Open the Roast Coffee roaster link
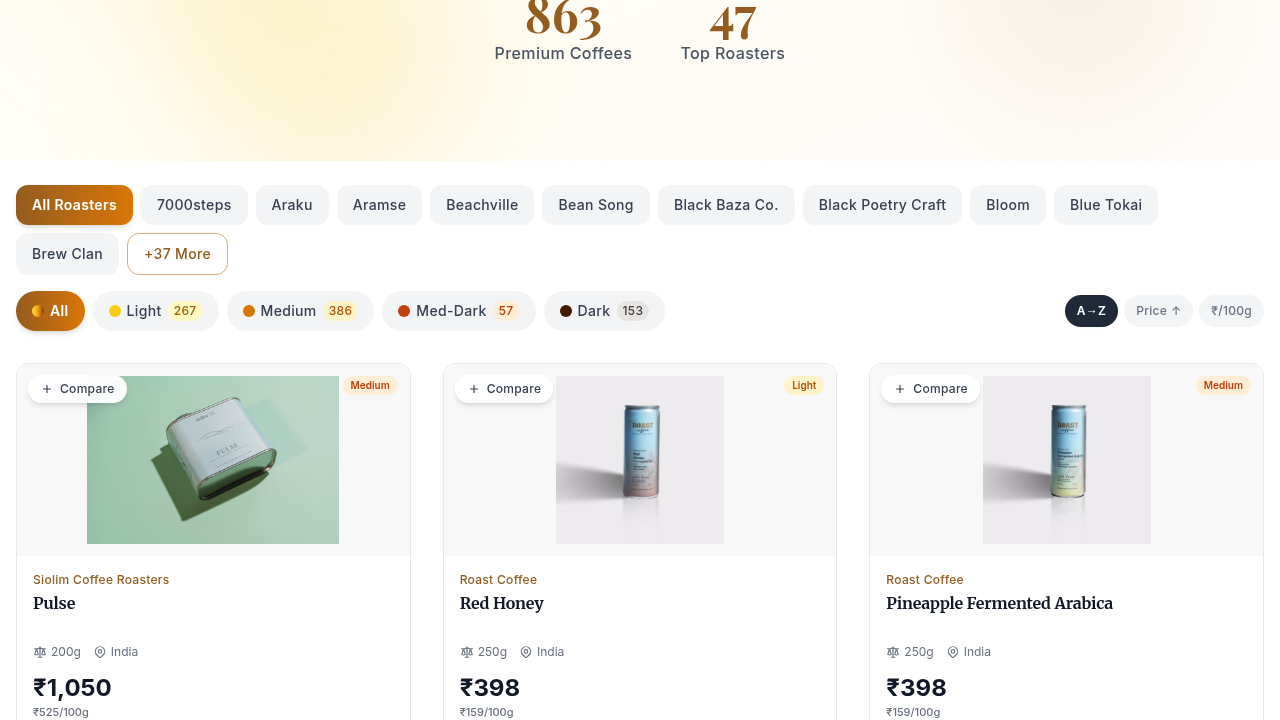The height and width of the screenshot is (720, 1280). click(x=498, y=580)
